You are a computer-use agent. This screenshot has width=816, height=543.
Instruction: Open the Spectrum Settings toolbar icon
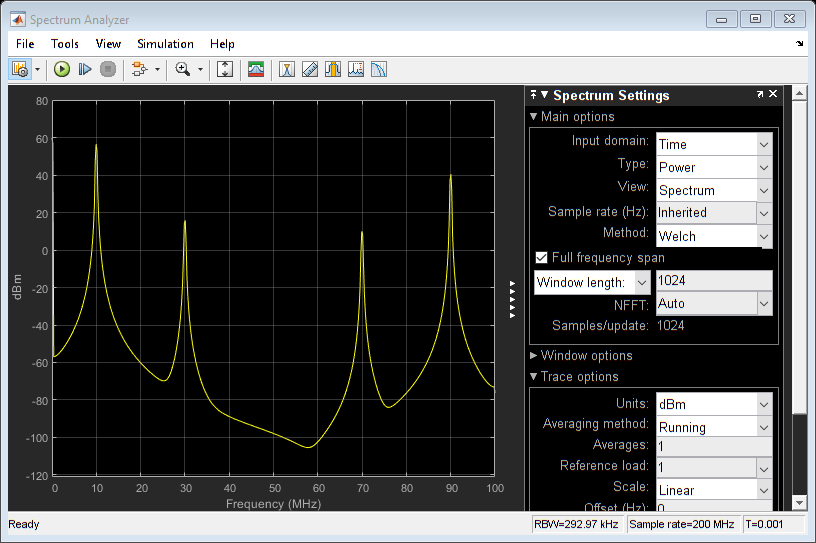[256, 69]
